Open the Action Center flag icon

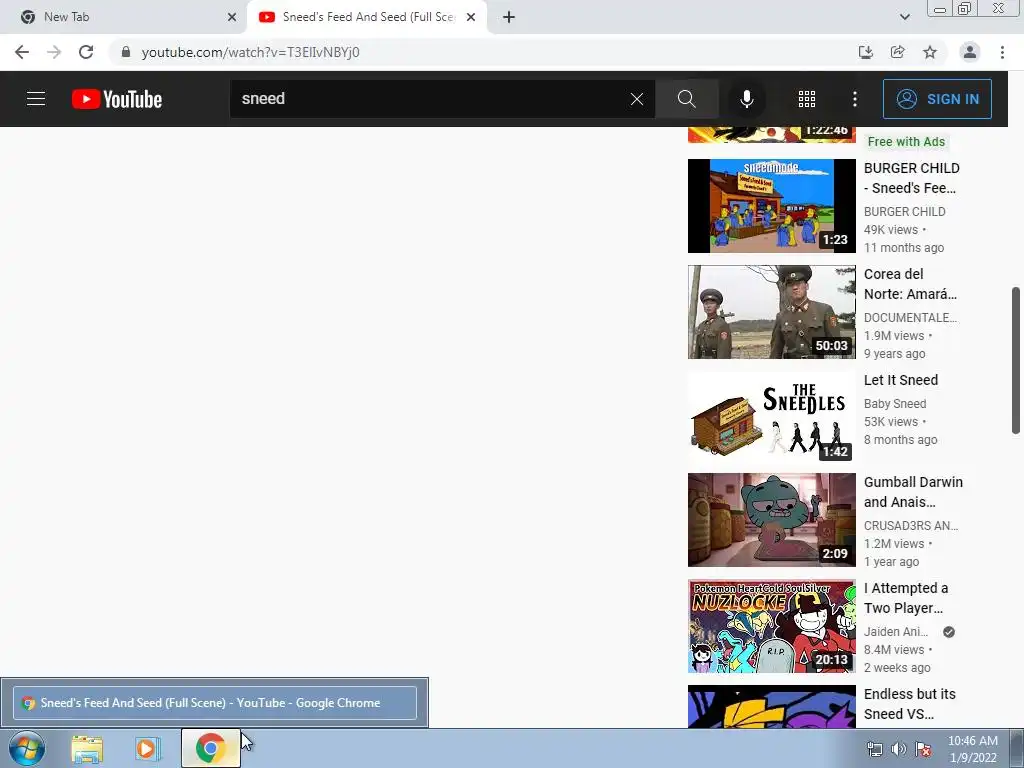[923, 749]
